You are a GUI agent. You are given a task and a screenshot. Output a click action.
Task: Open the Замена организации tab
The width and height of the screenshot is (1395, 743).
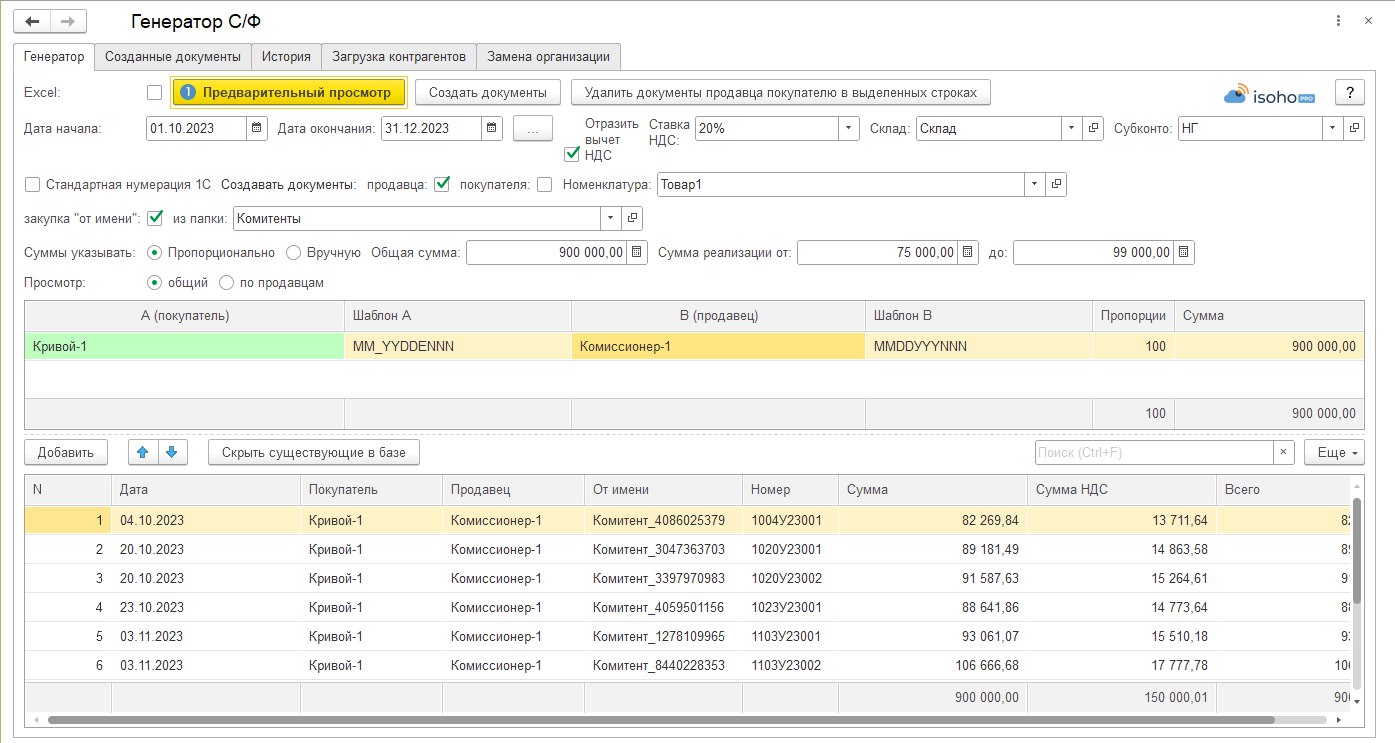pyautogui.click(x=549, y=57)
